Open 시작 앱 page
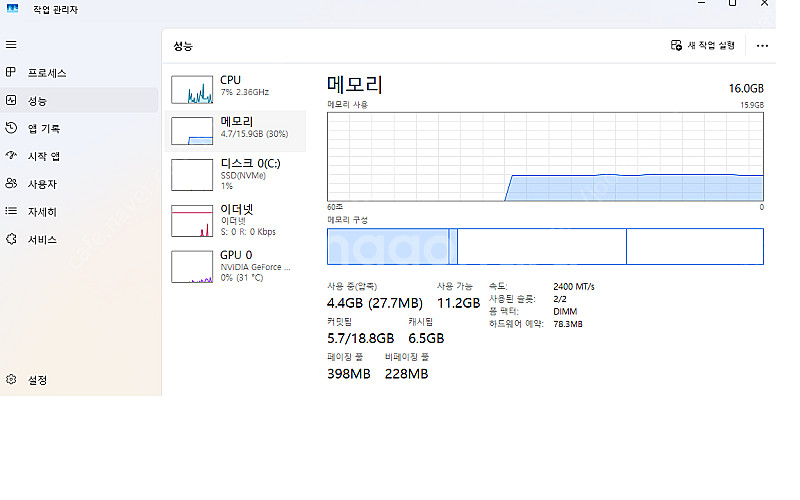 (44, 156)
